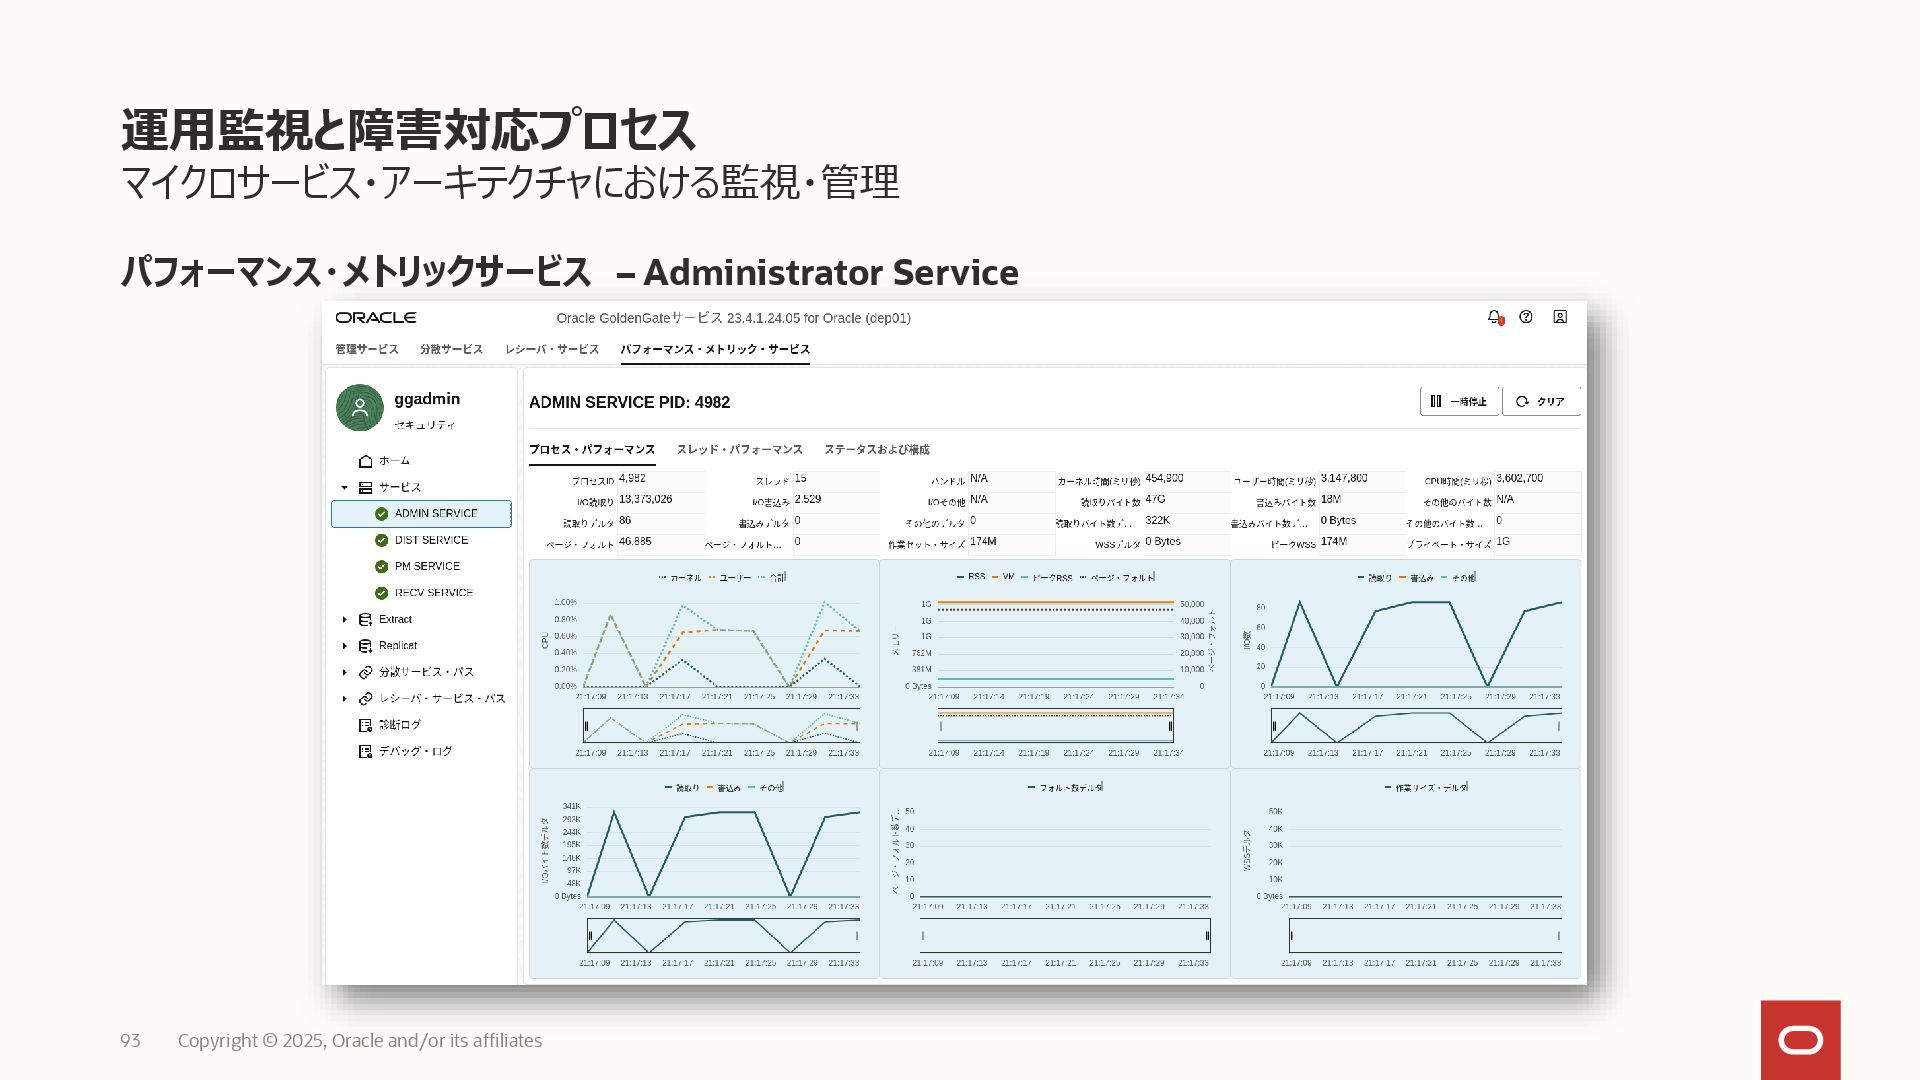Collapse the Services tree node
The width and height of the screenshot is (1920, 1080).
pos(345,488)
